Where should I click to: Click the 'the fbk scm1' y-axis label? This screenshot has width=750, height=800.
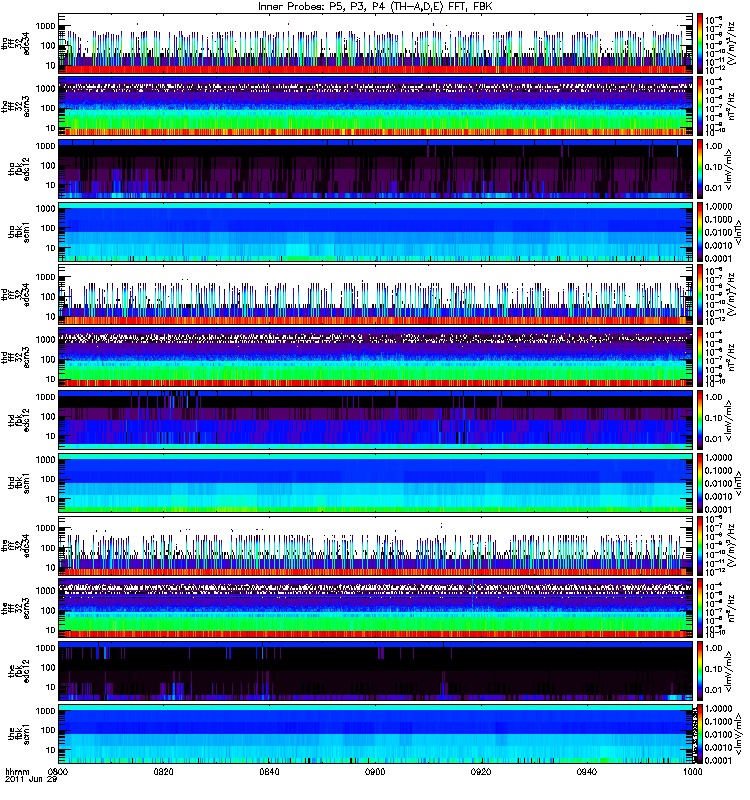coord(19,734)
